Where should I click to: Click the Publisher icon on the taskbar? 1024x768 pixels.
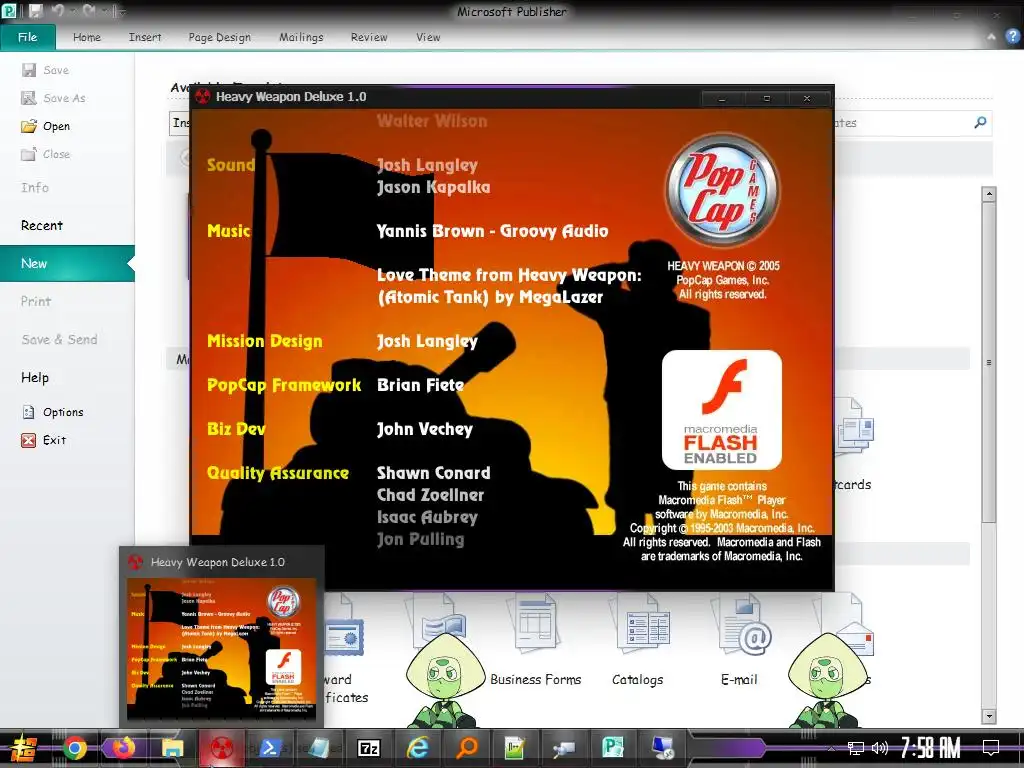[x=613, y=748]
